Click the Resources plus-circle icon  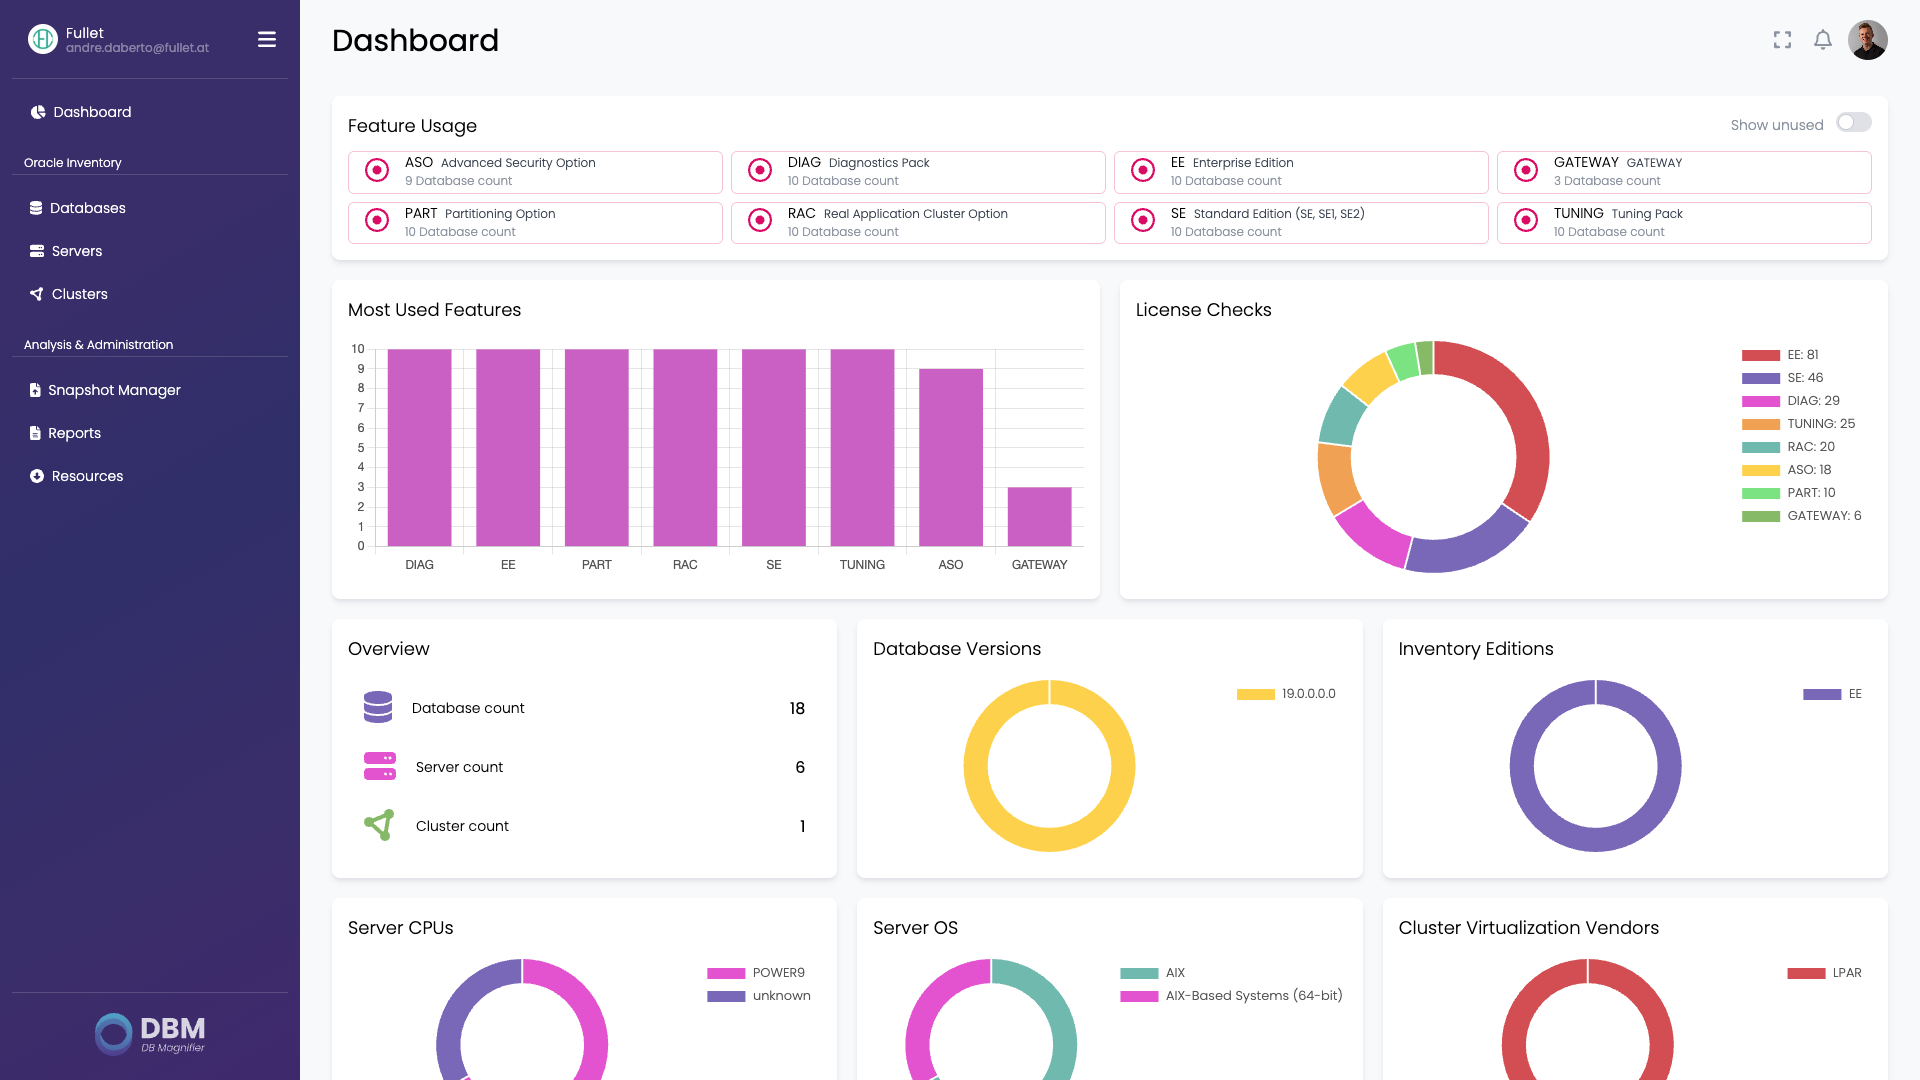37,476
